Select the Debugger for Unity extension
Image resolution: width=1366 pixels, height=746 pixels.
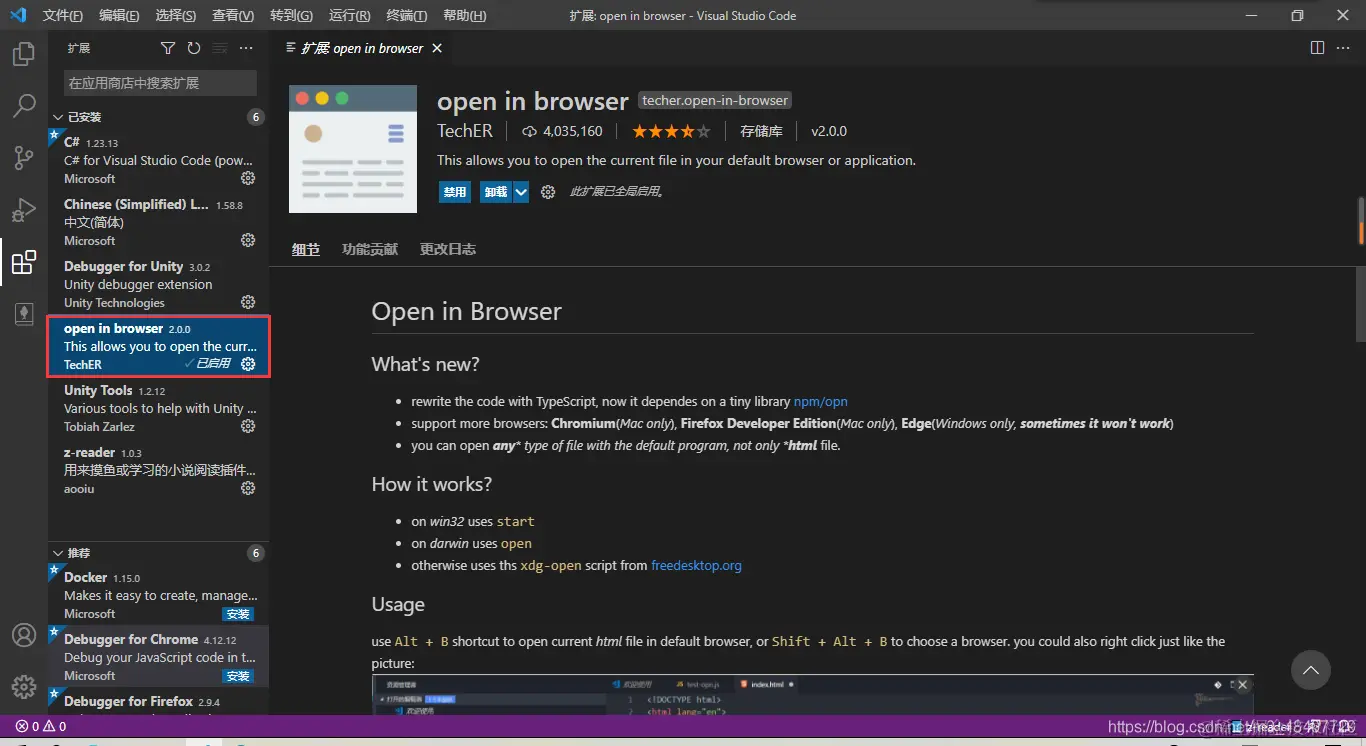[159, 284]
